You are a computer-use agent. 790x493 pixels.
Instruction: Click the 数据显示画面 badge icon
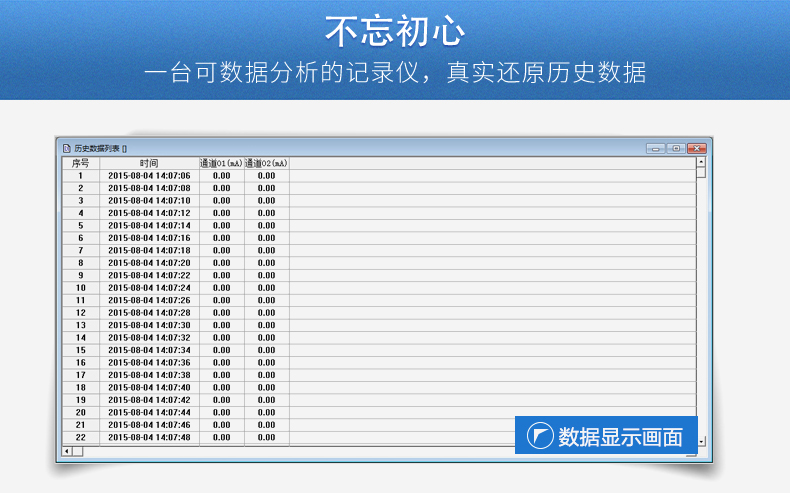point(540,436)
